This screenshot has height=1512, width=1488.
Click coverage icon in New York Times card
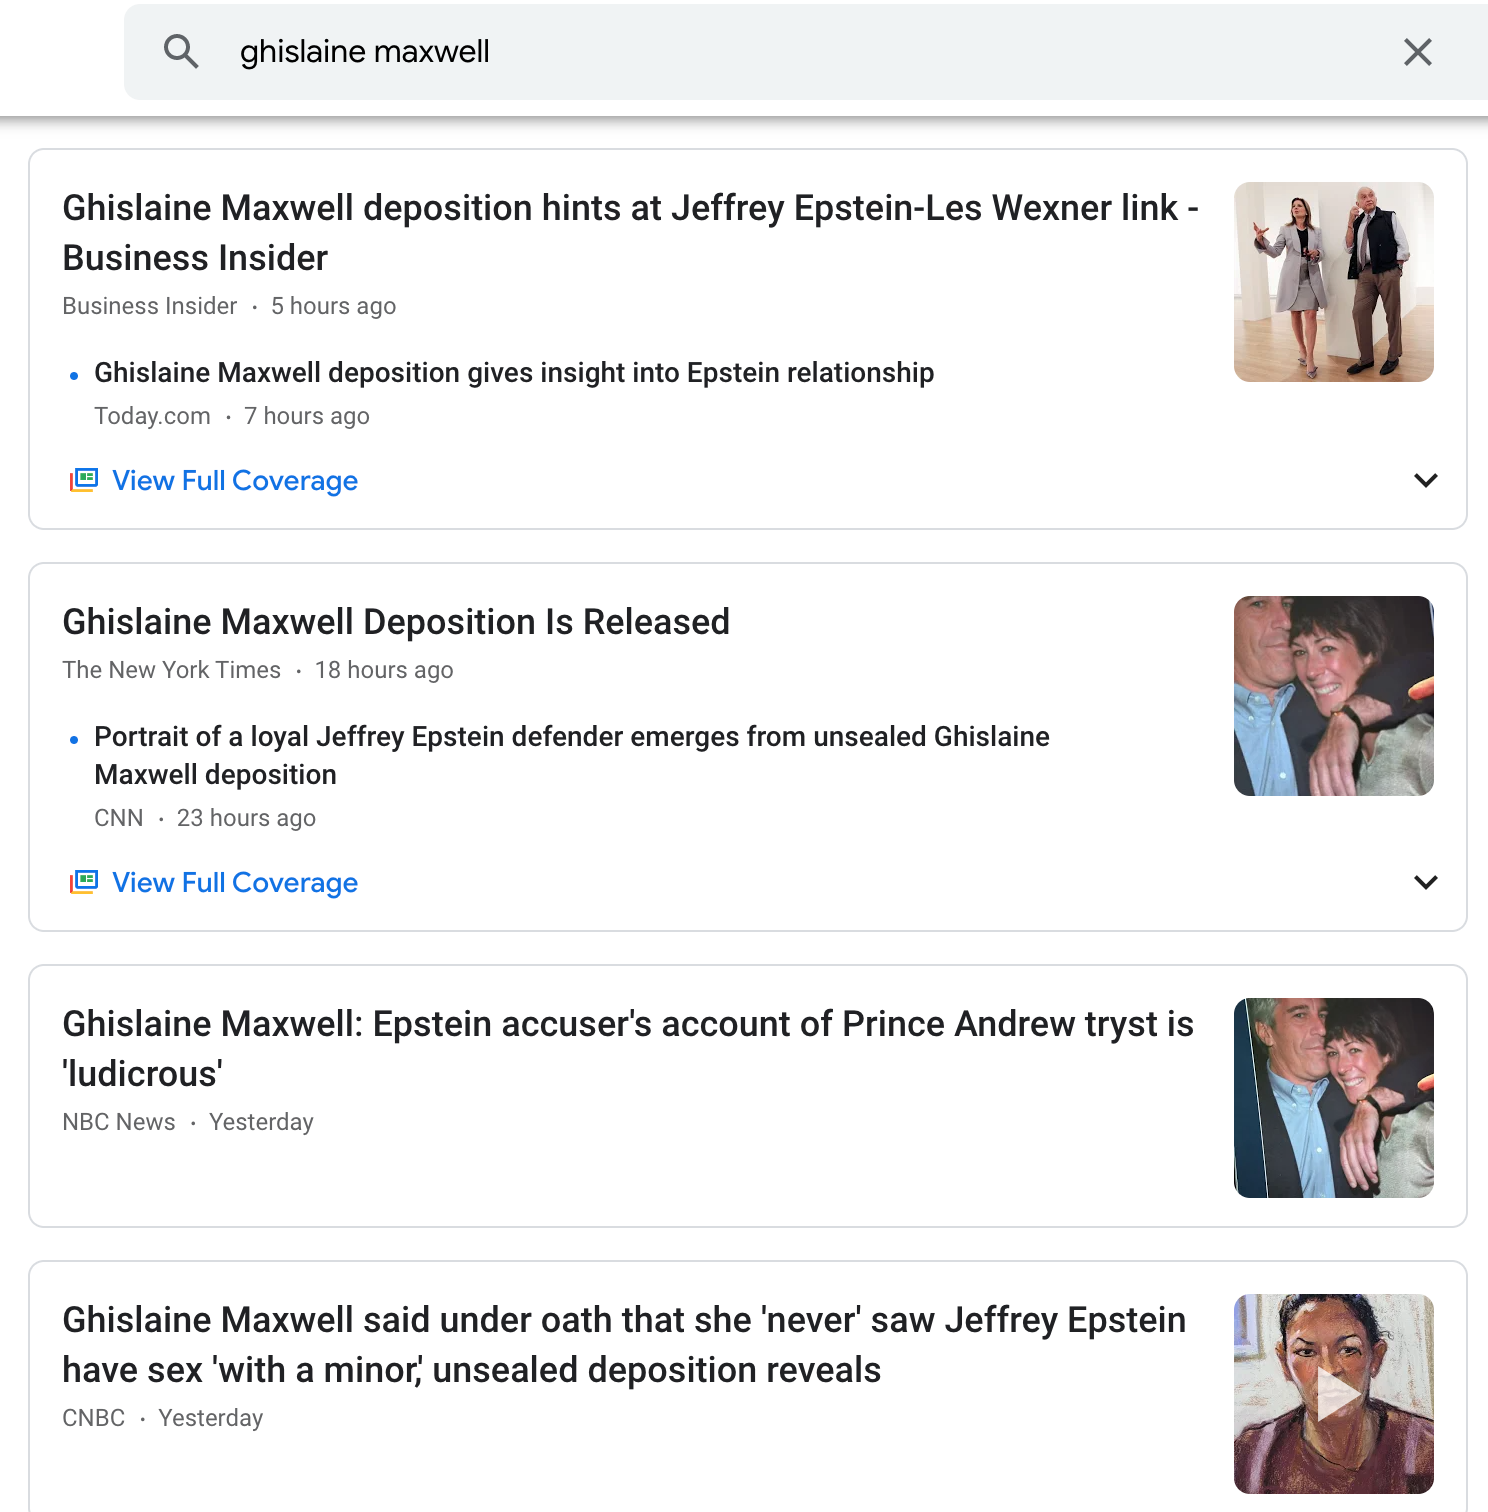coord(84,882)
